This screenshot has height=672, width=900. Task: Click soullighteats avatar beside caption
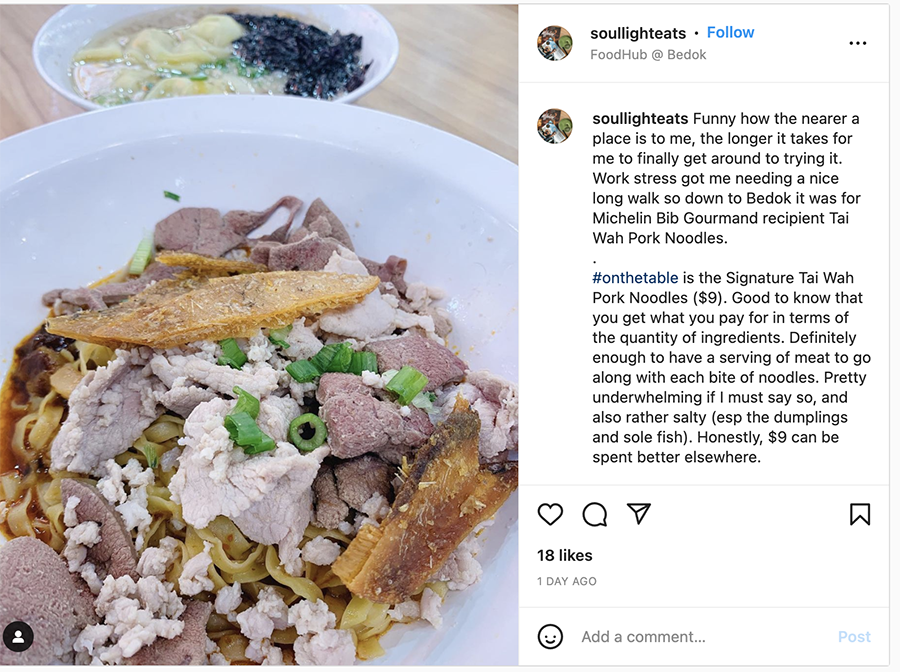point(554,126)
